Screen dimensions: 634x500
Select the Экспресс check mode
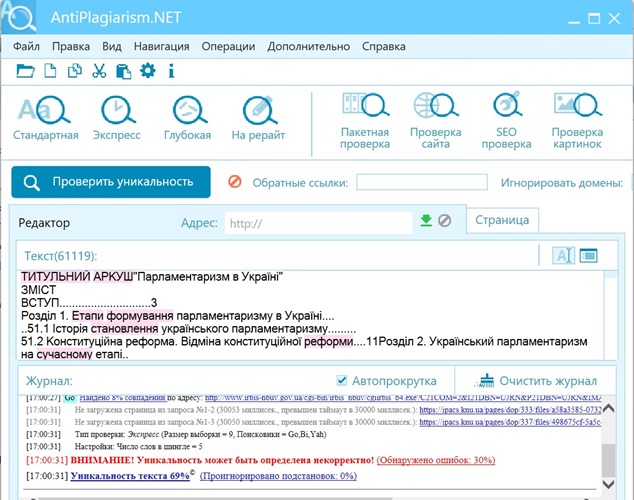[x=117, y=118]
